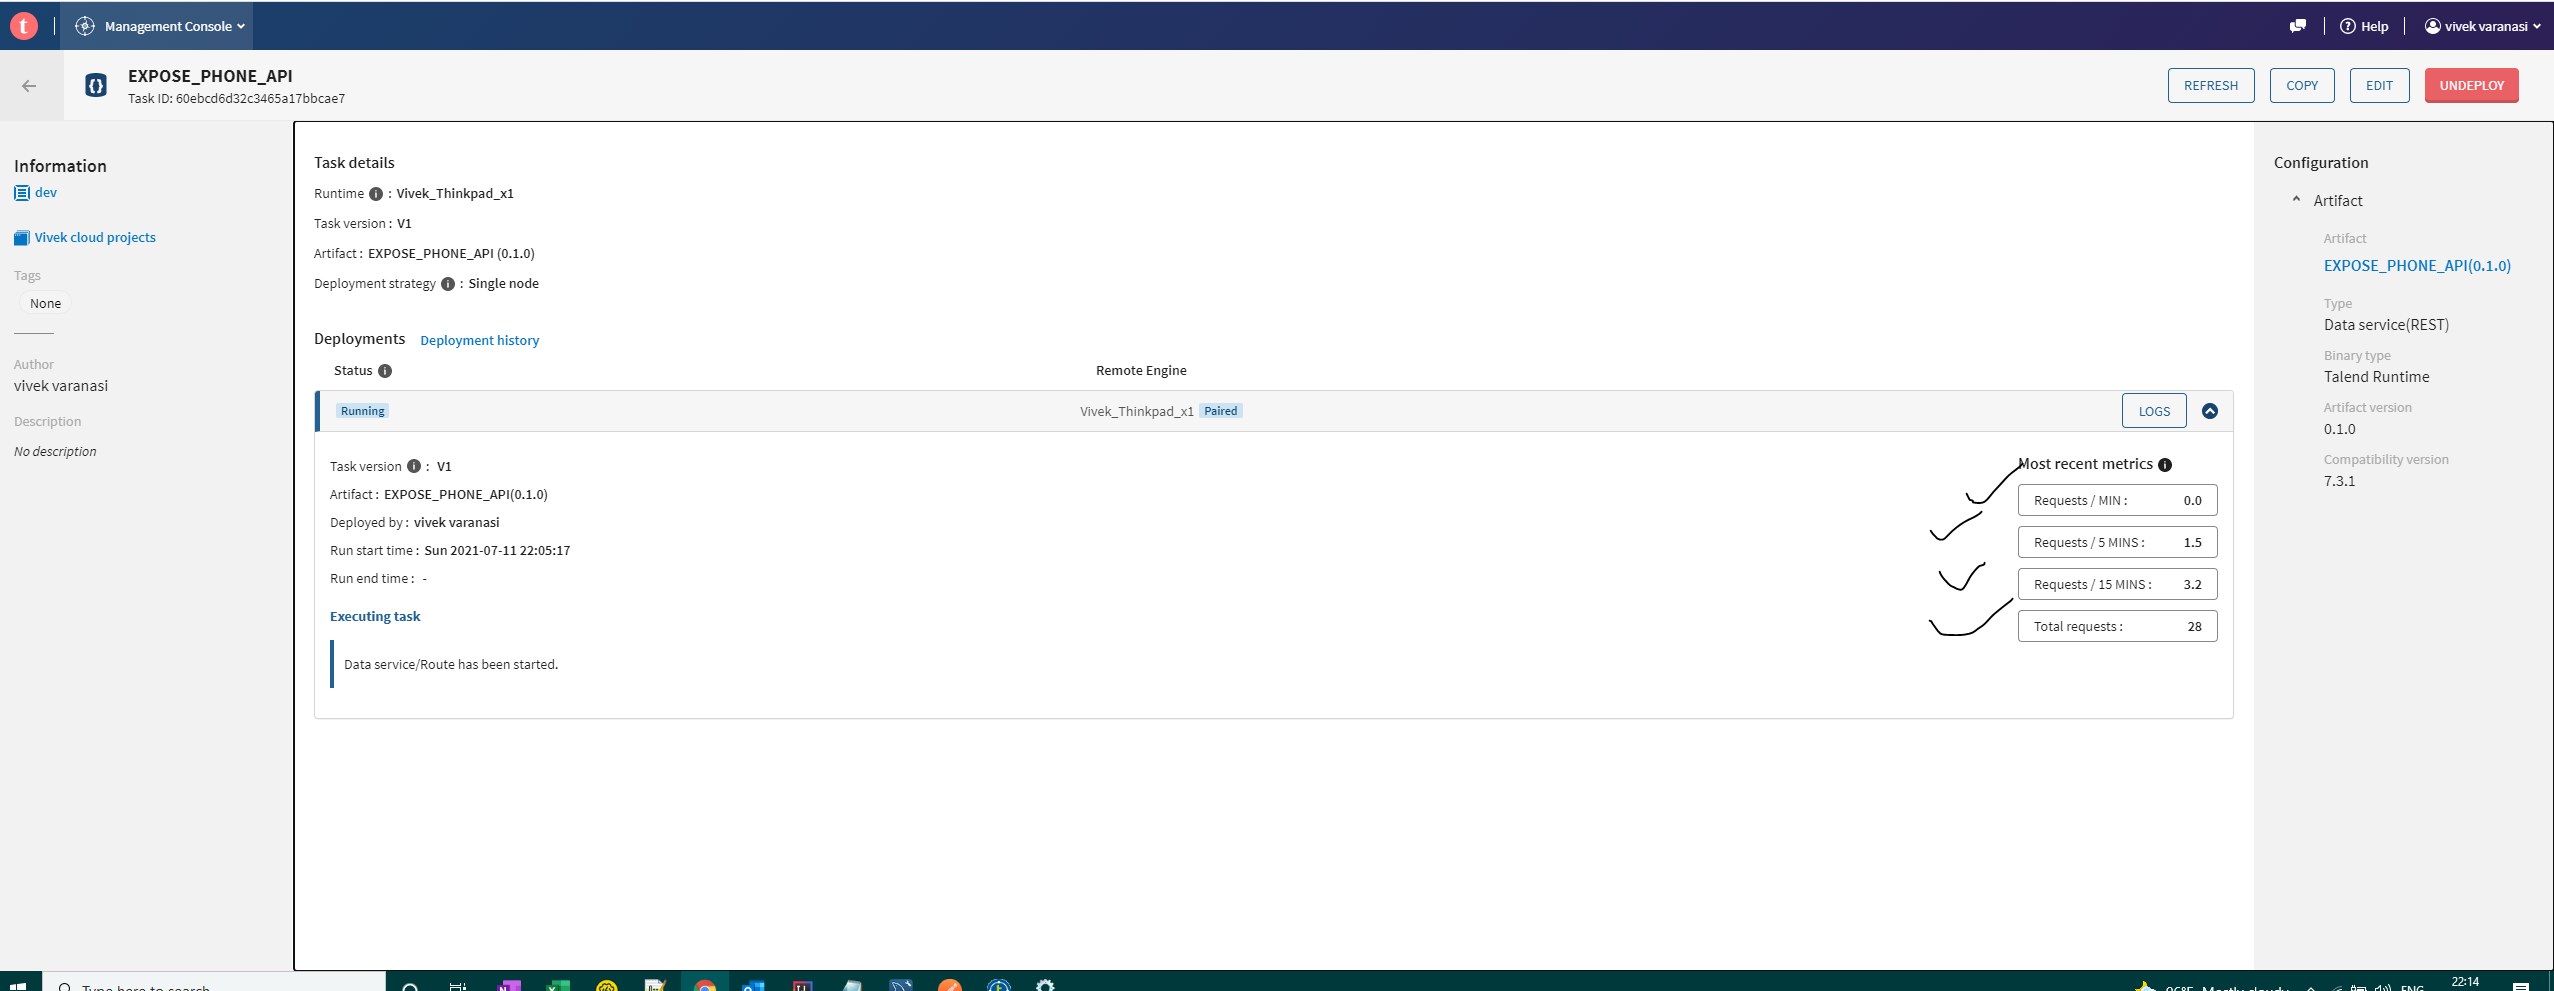Click the 7.3.1 compatibility version value
Viewport: 2554px width, 991px height.
pyautogui.click(x=2339, y=481)
